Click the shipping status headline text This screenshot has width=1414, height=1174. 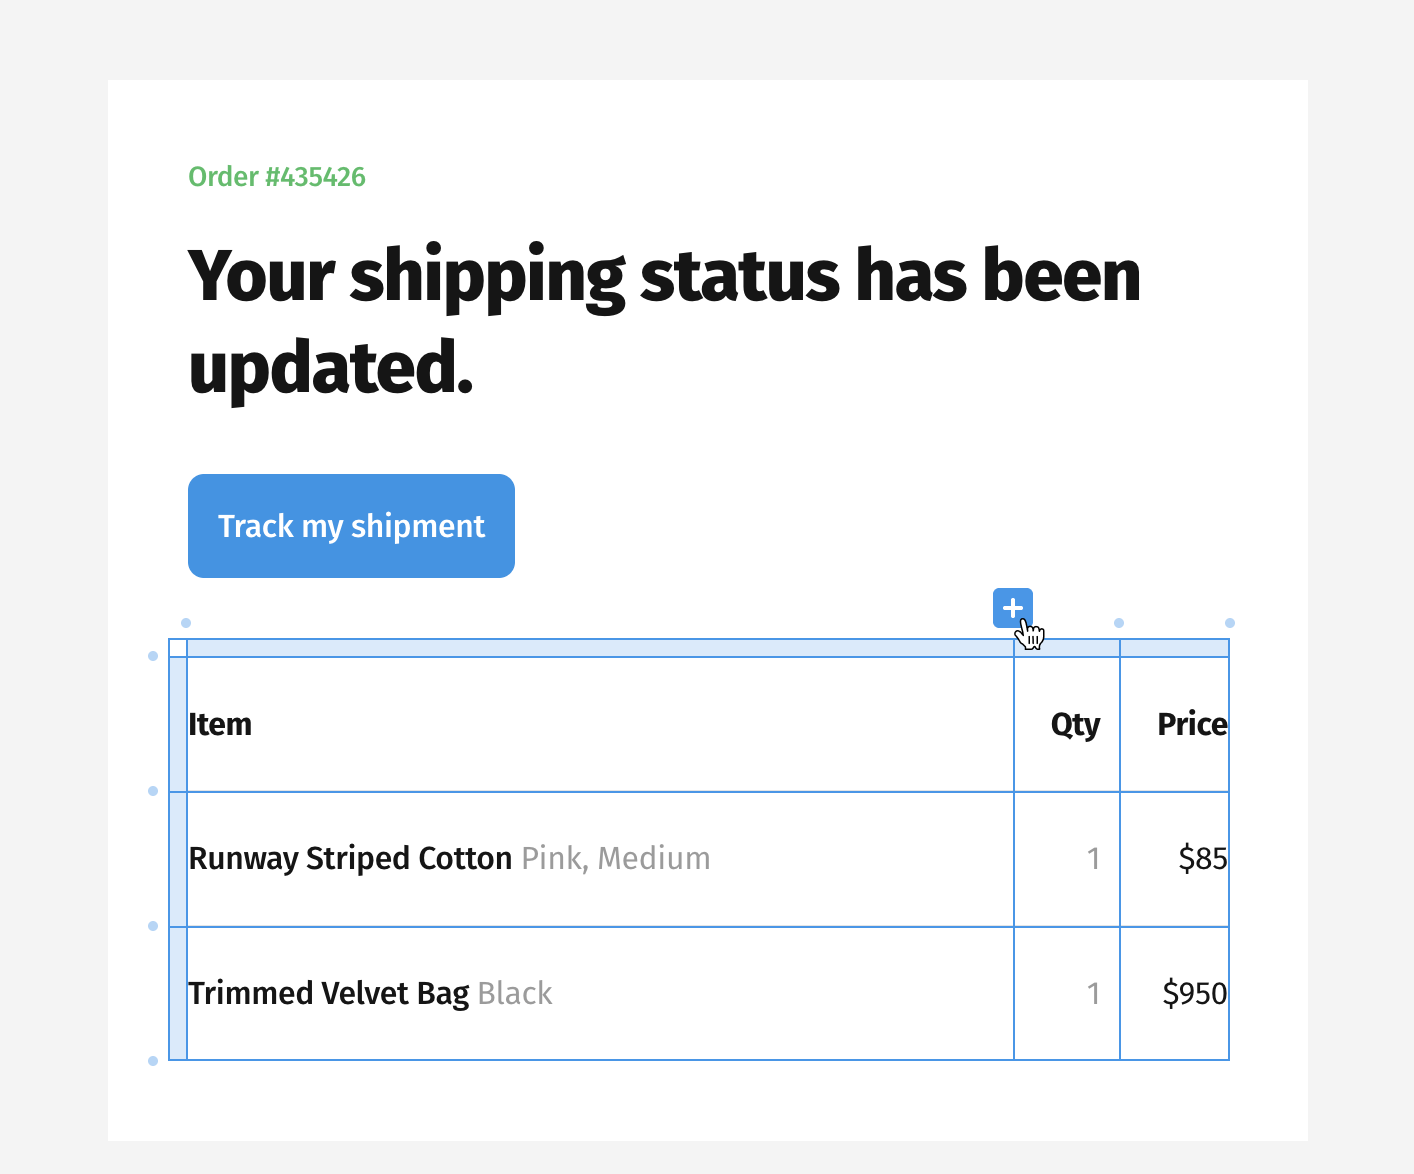point(664,321)
